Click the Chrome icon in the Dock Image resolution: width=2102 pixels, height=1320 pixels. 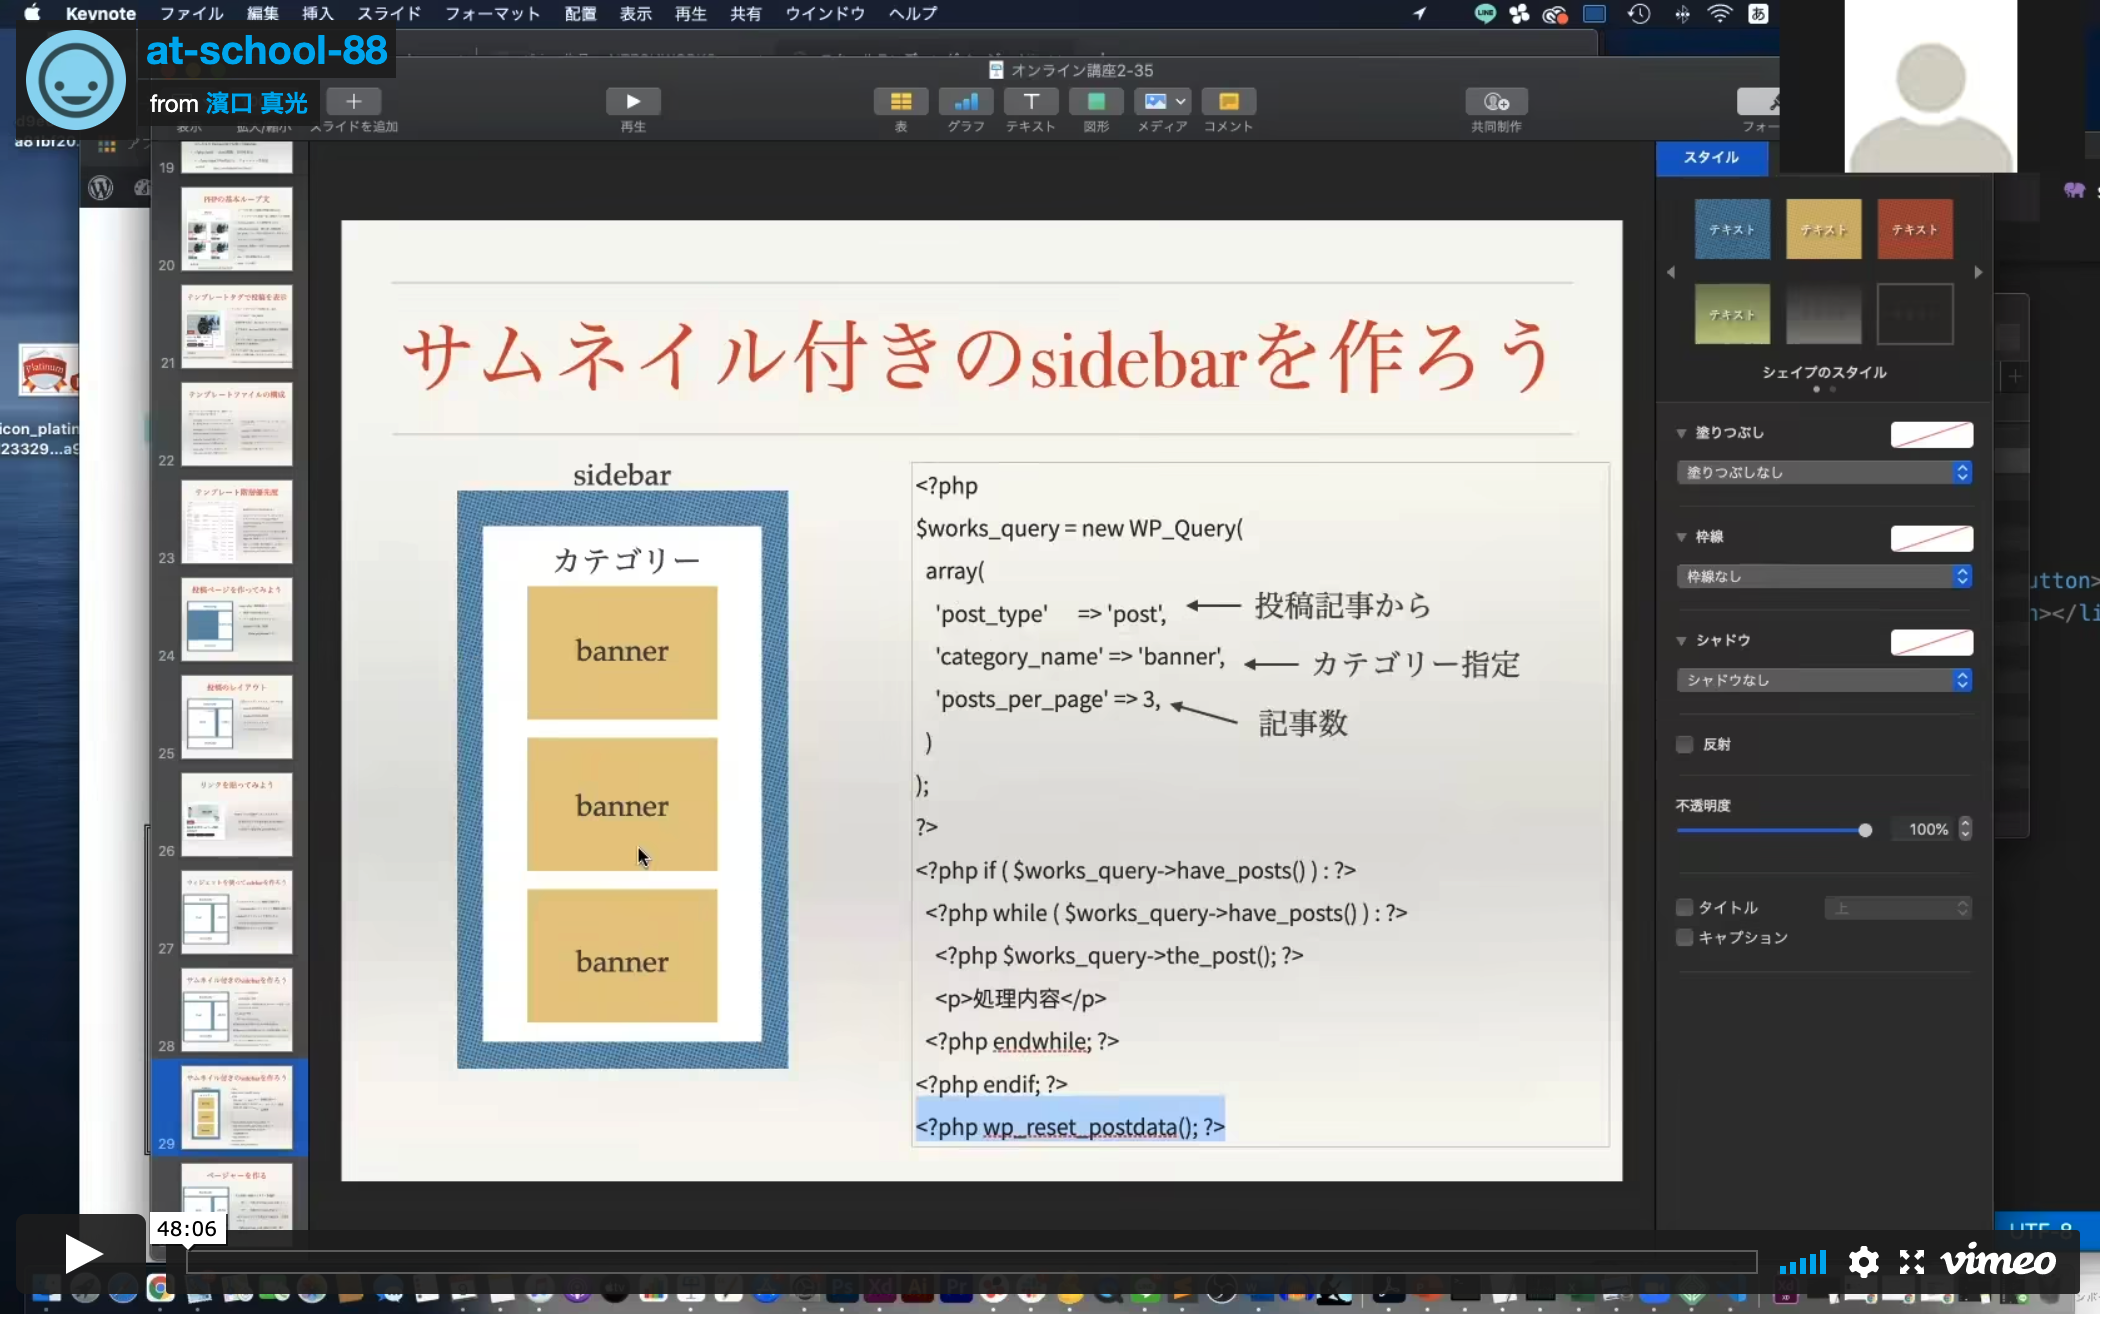pyautogui.click(x=159, y=1288)
